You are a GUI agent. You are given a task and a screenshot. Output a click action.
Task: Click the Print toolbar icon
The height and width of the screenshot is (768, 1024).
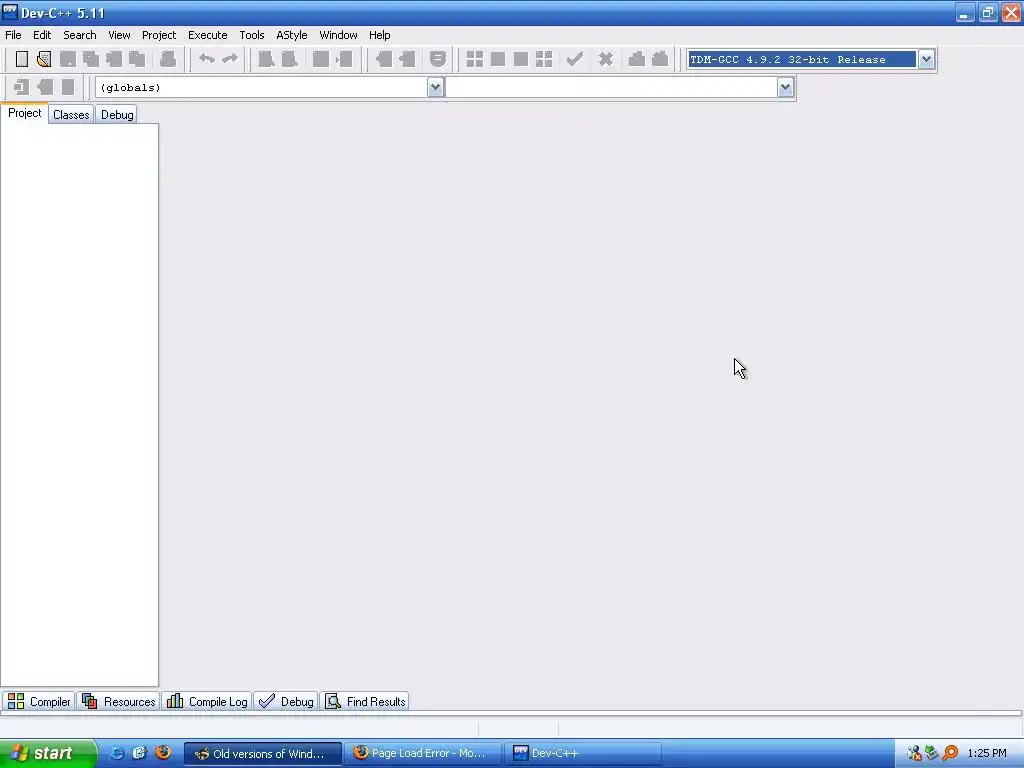coord(168,59)
